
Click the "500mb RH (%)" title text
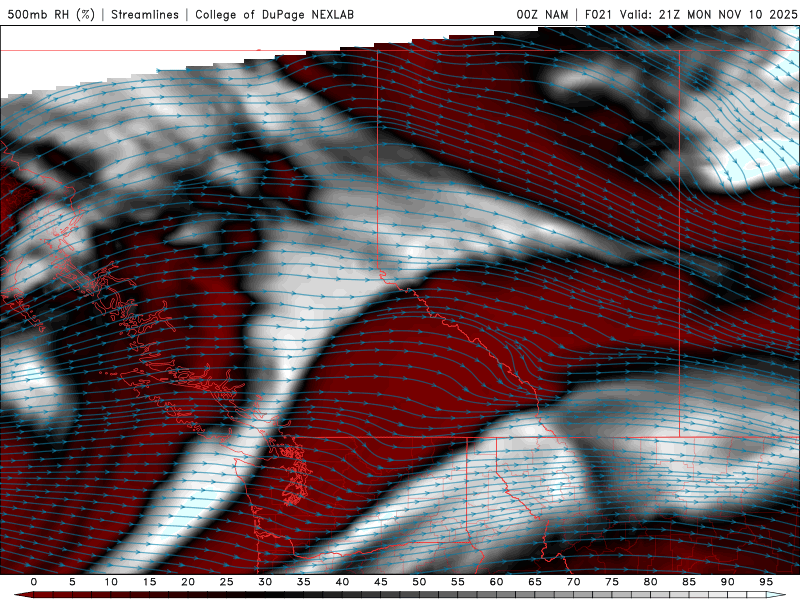pos(51,14)
